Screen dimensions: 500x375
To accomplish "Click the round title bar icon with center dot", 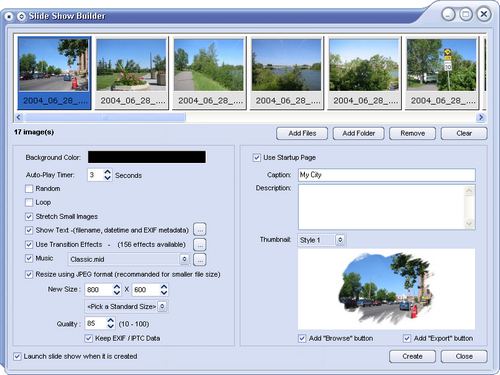I will [x=8, y=16].
